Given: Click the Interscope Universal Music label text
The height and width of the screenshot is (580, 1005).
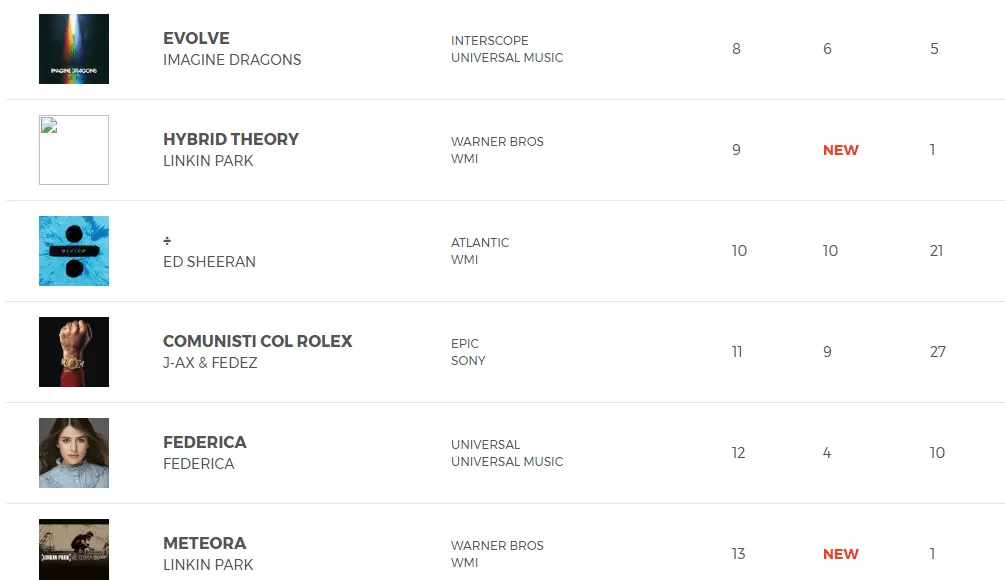Looking at the screenshot, I should [507, 49].
